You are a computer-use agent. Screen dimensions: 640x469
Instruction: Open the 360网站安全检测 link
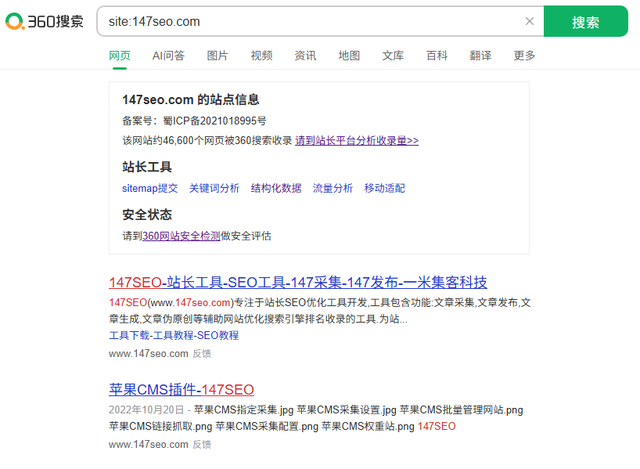coord(181,236)
